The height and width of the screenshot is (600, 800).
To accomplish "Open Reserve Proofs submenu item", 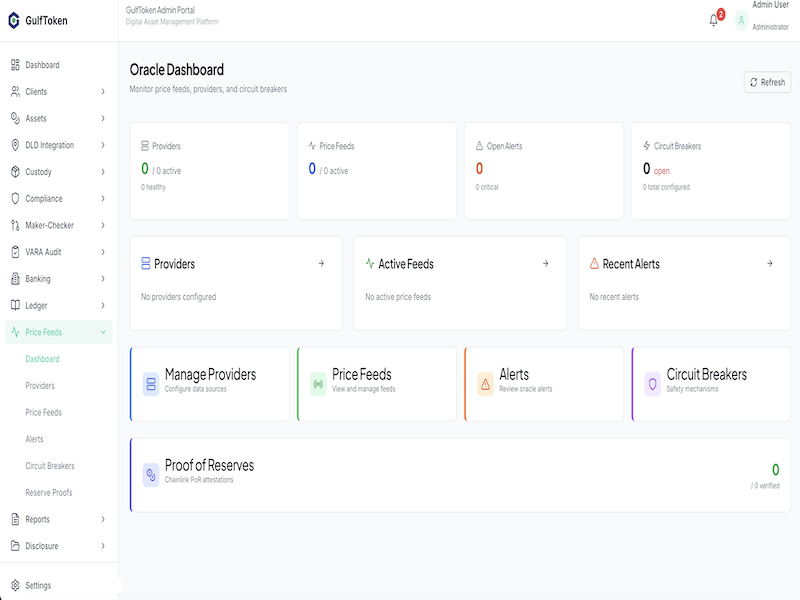I will [49, 492].
